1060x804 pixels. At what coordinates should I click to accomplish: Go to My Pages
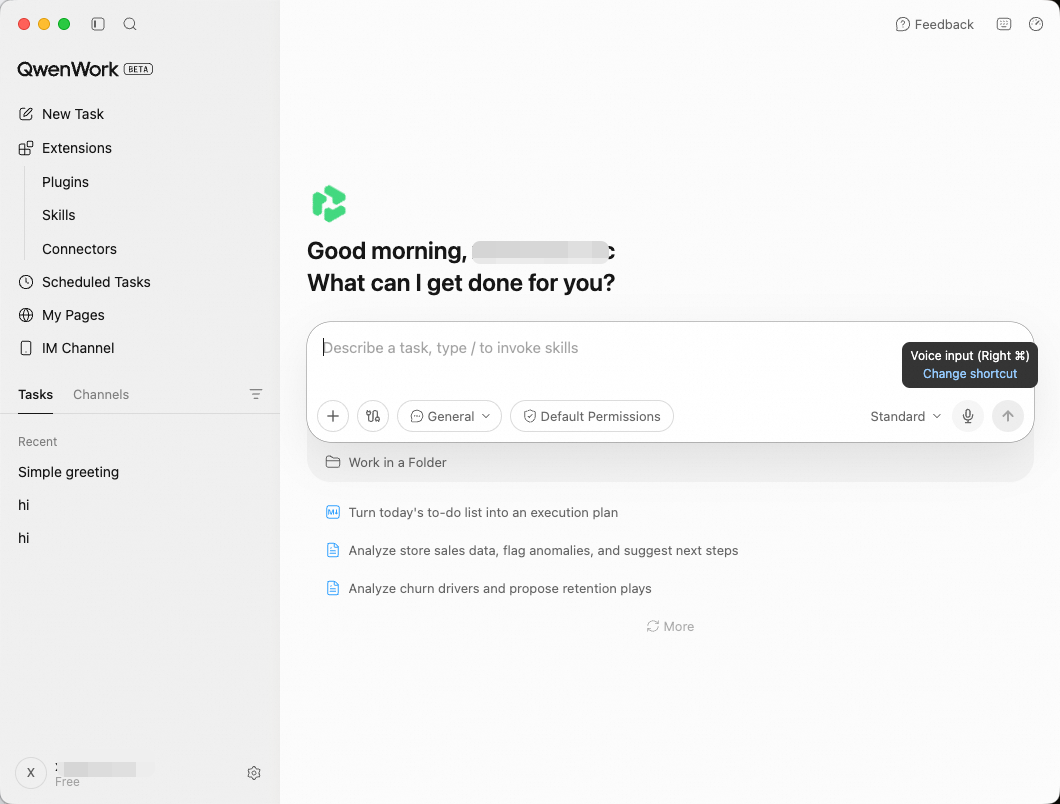73,315
